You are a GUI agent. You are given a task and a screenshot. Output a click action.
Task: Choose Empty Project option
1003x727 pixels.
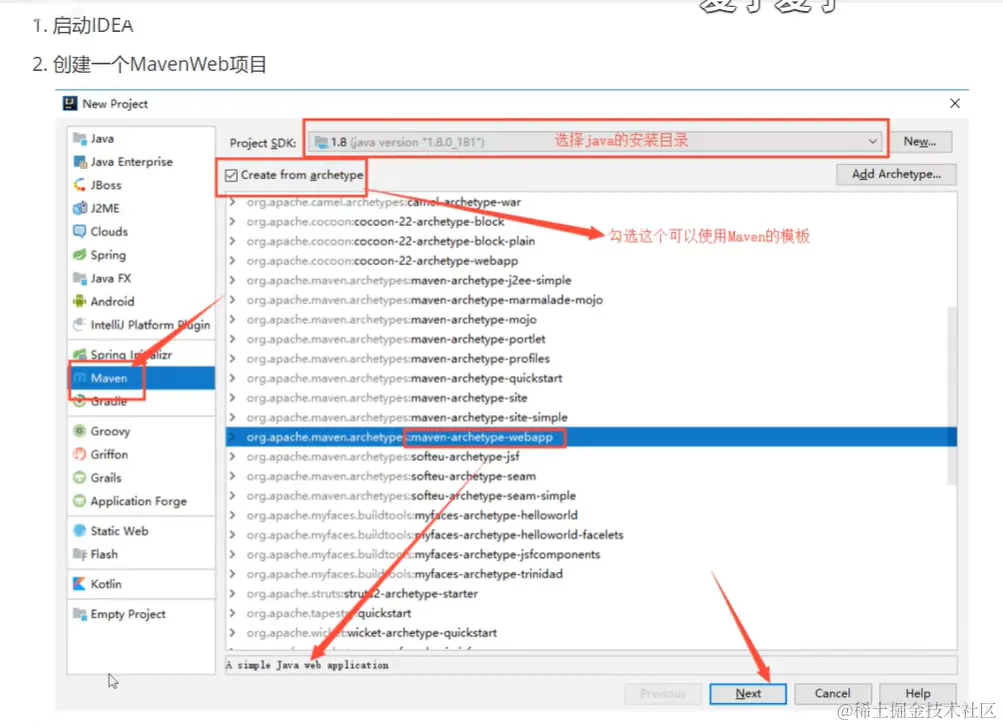pyautogui.click(x=141, y=614)
